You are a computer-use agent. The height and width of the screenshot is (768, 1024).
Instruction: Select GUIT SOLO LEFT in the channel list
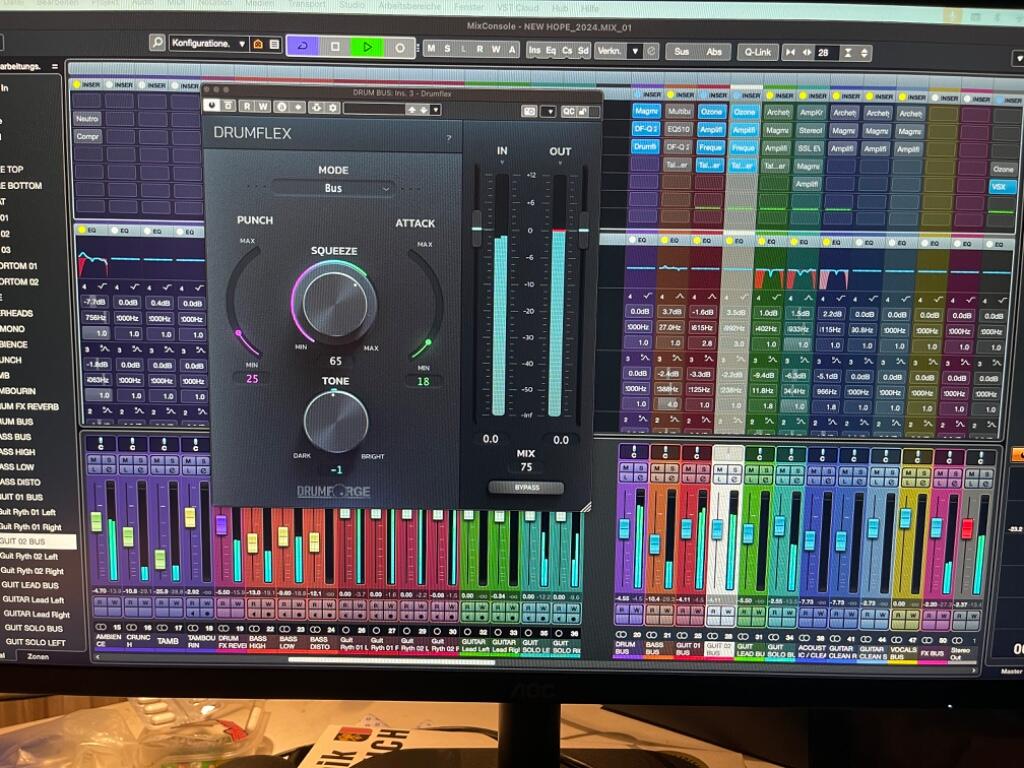pos(37,642)
